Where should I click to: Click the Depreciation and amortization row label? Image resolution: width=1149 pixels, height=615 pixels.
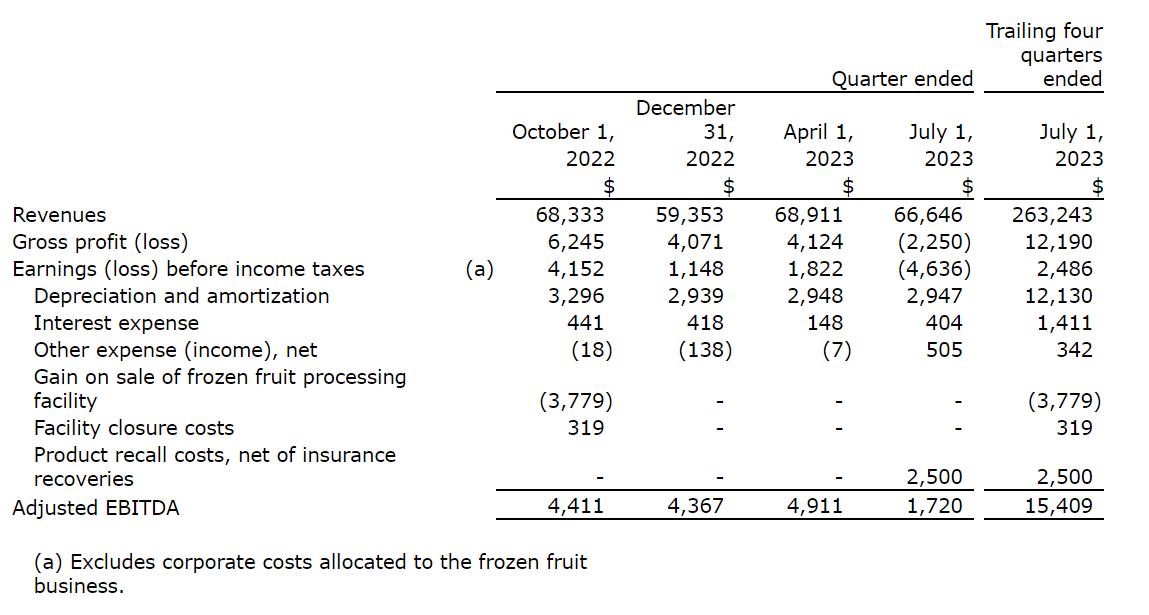pyautogui.click(x=181, y=296)
